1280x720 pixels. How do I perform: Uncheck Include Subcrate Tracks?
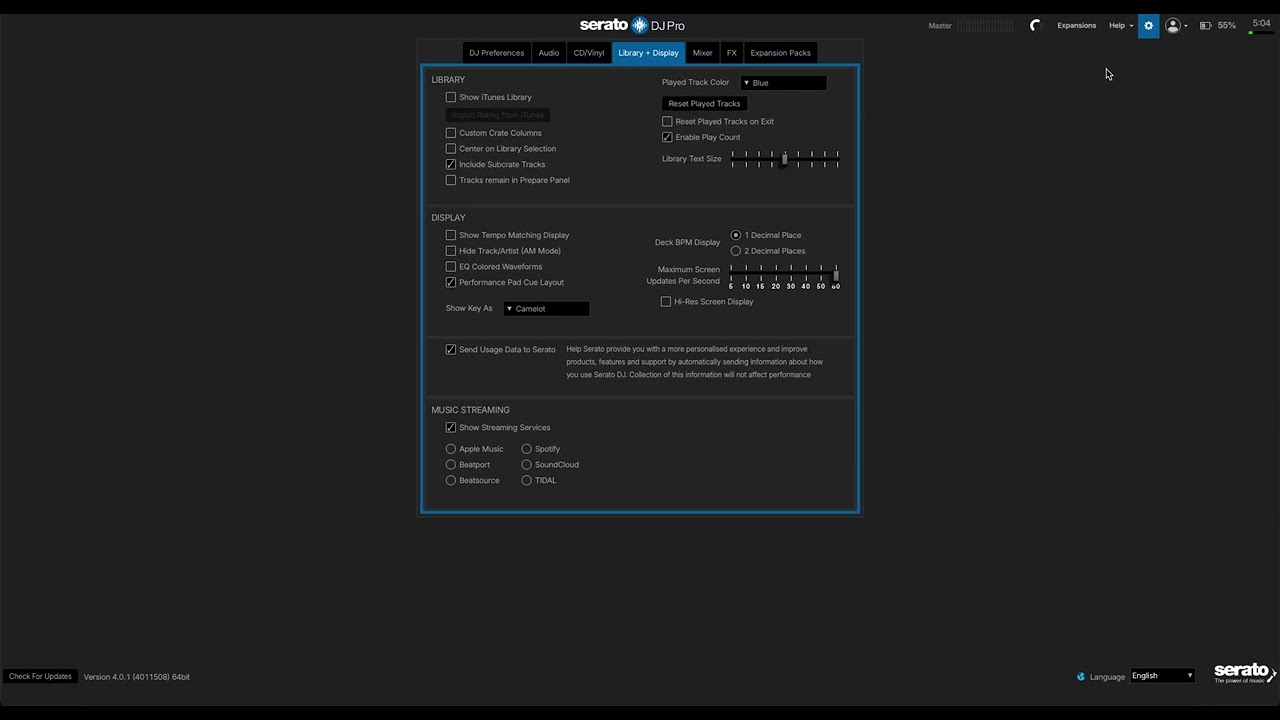tap(451, 164)
